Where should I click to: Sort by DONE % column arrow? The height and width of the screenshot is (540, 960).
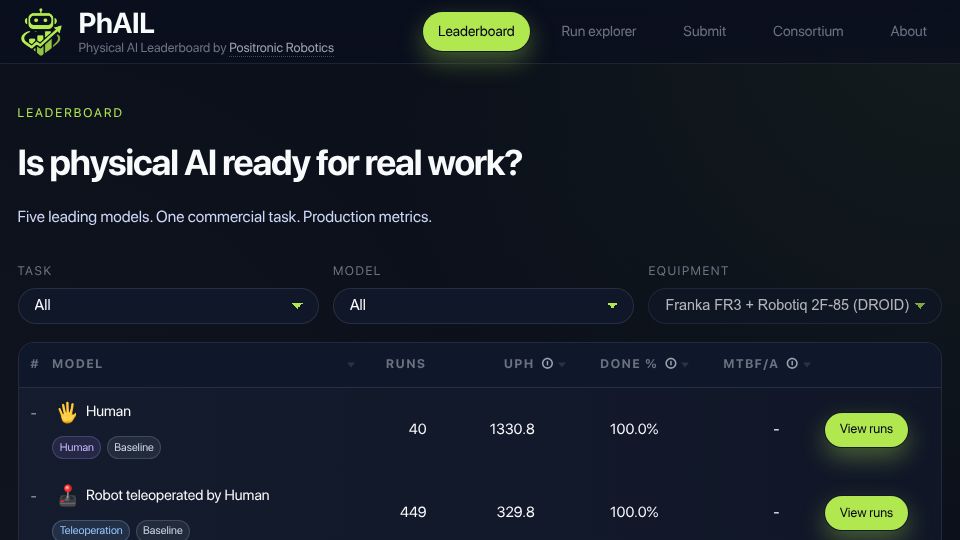[x=685, y=365]
